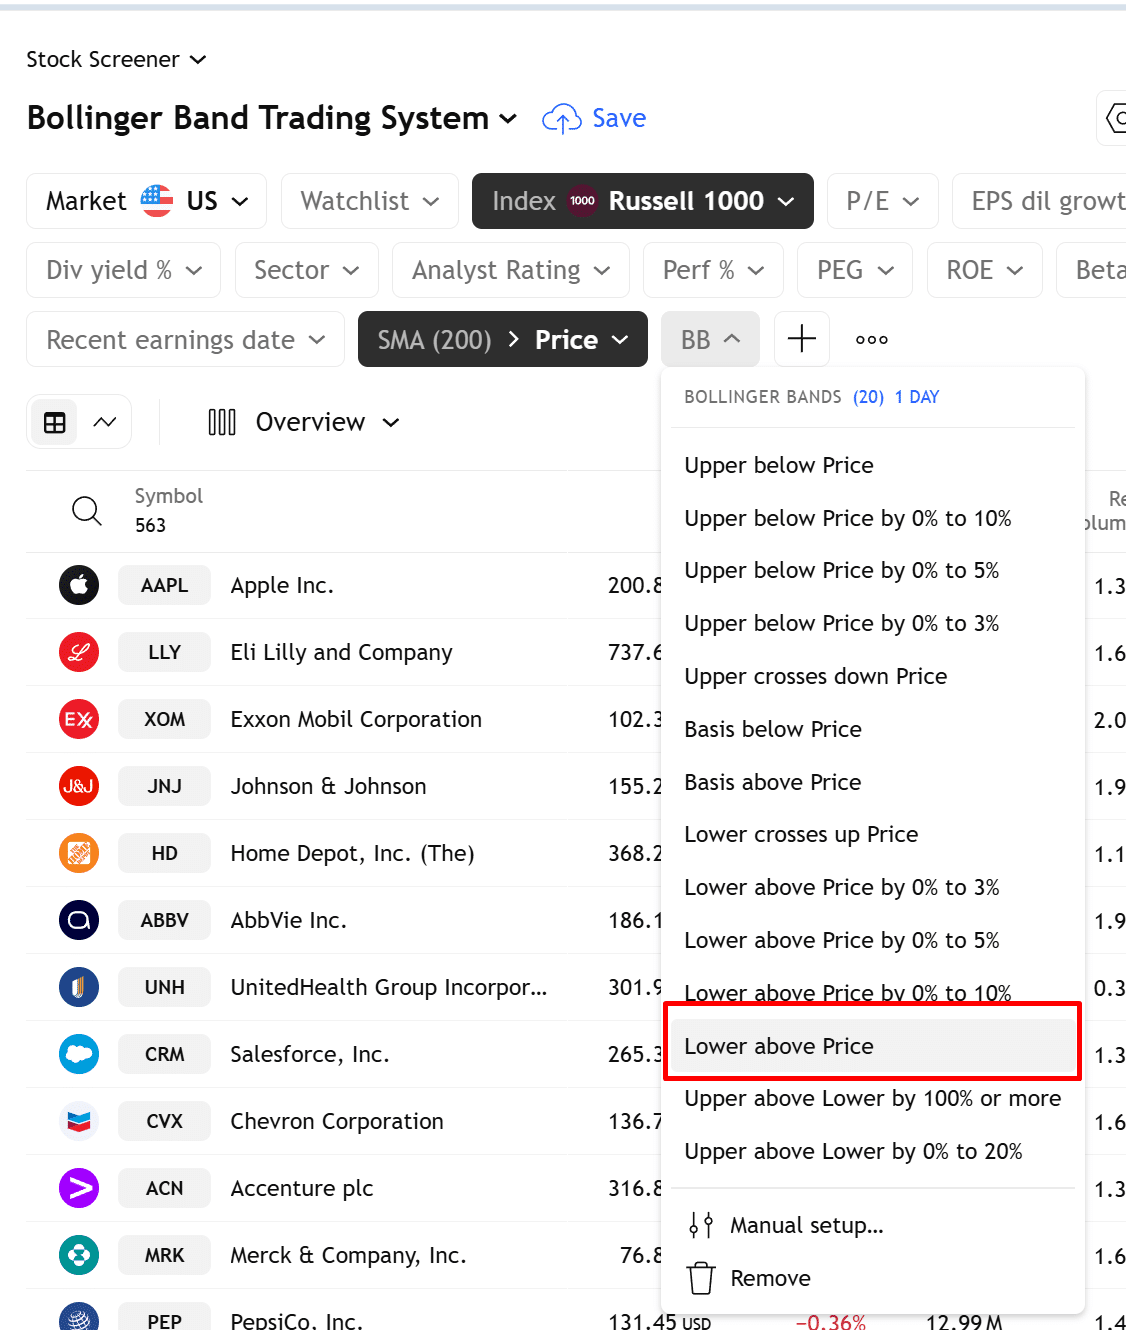The height and width of the screenshot is (1330, 1126).
Task: Click the Chevron logo icon
Action: [x=79, y=1121]
